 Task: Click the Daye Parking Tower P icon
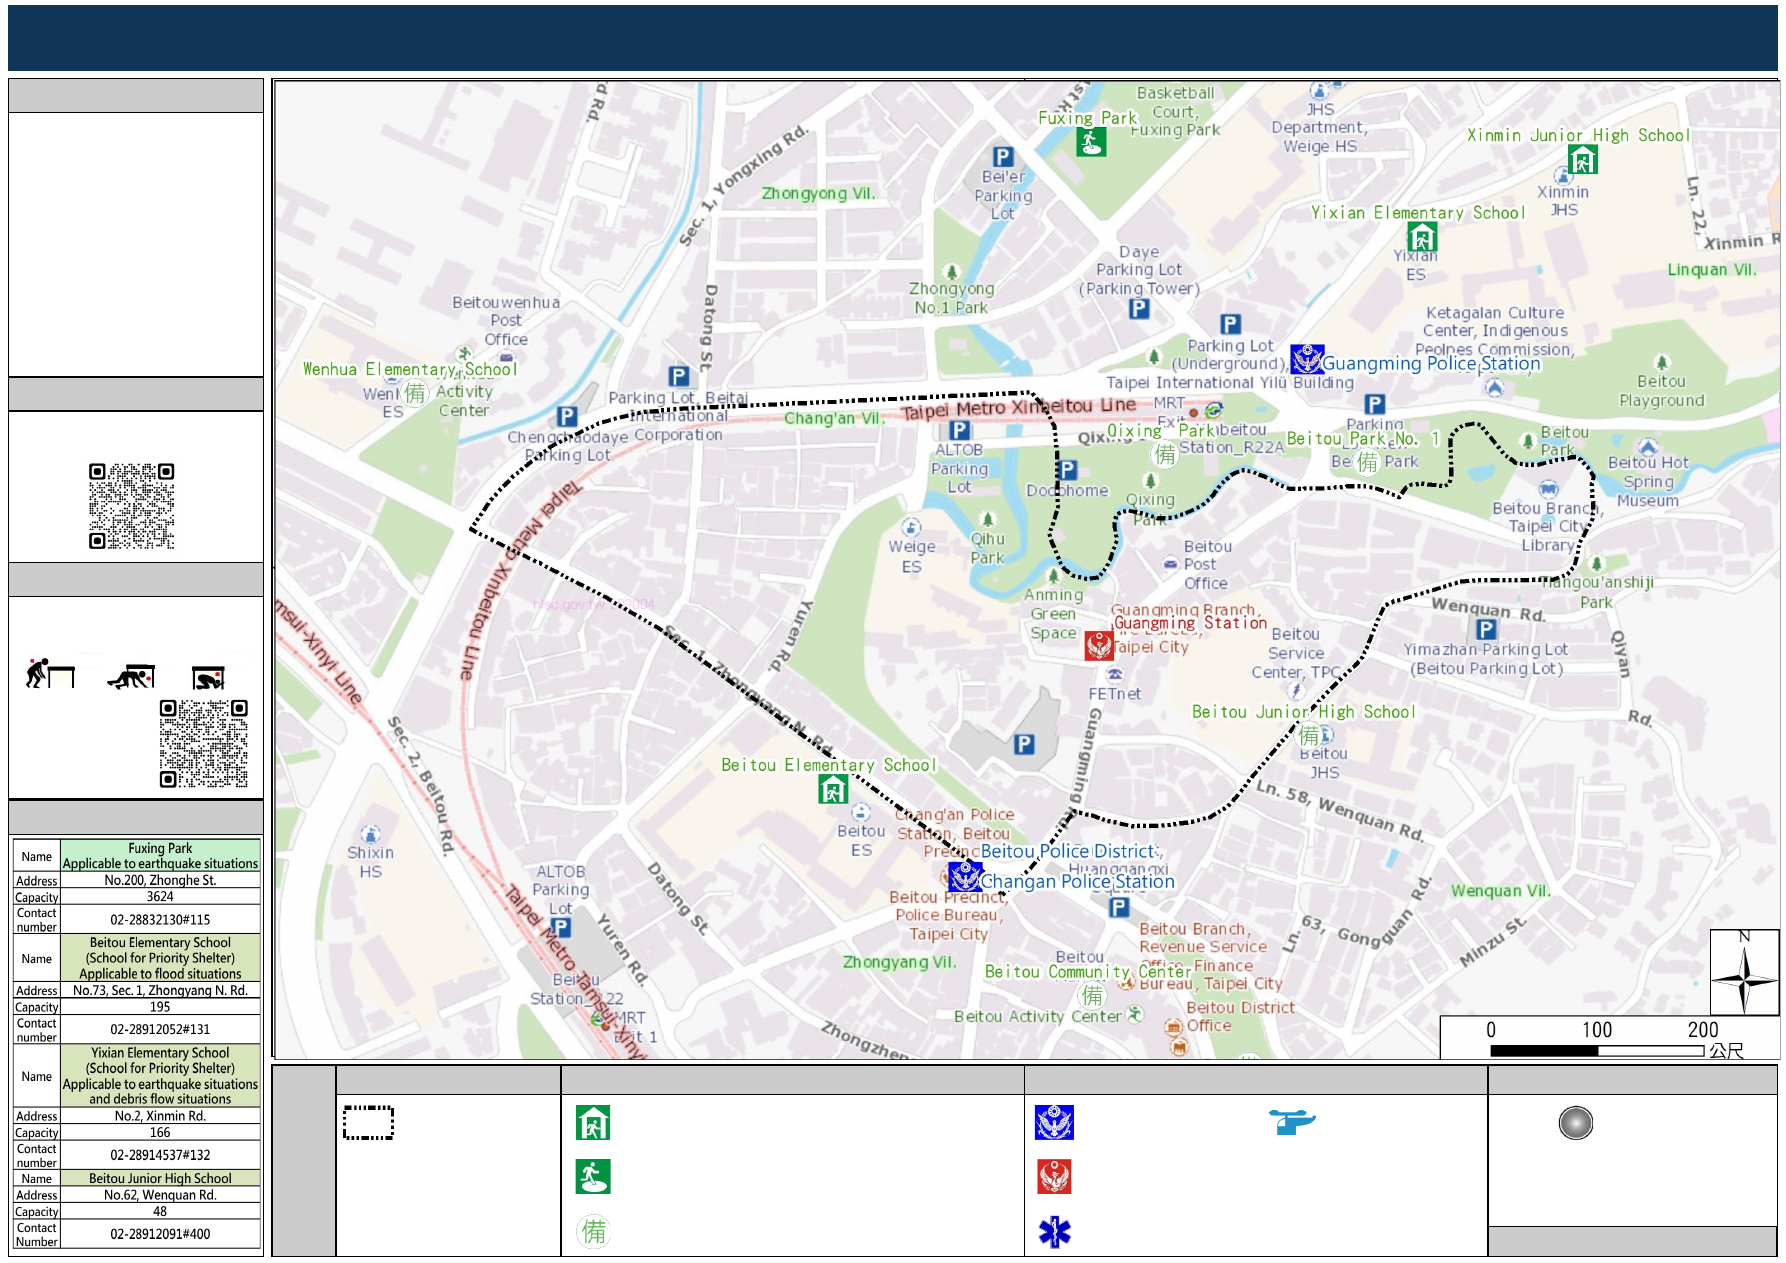tap(1139, 309)
